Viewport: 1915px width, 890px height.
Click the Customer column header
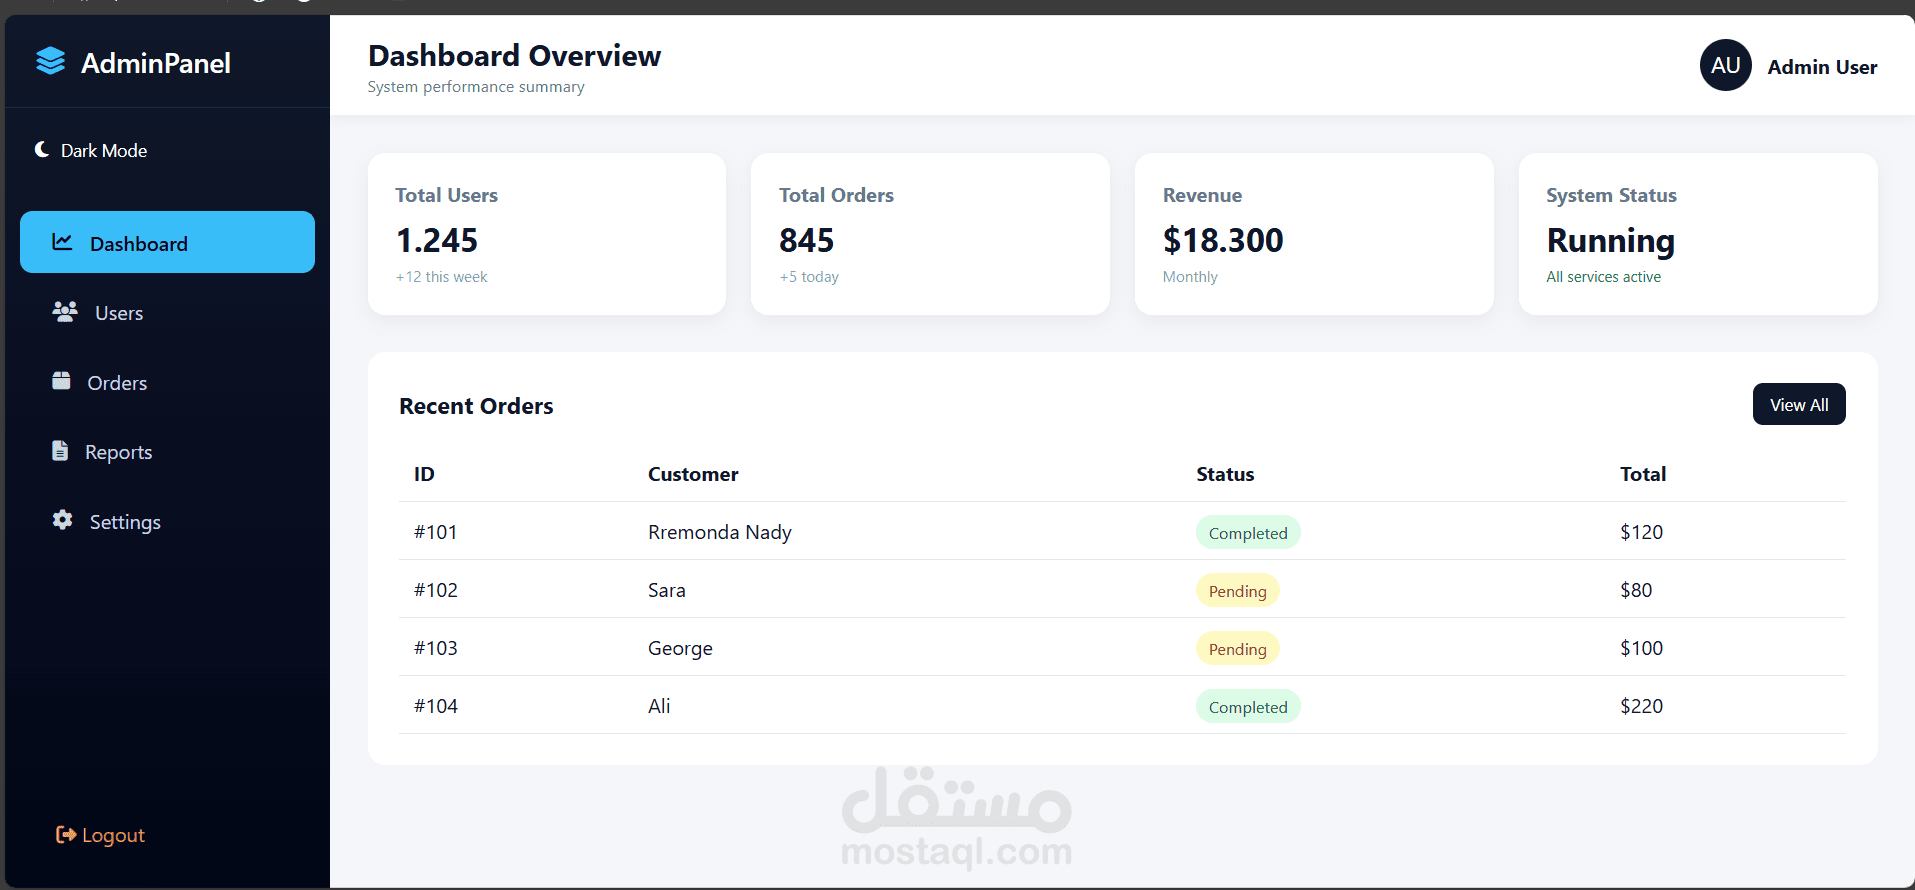(x=693, y=474)
